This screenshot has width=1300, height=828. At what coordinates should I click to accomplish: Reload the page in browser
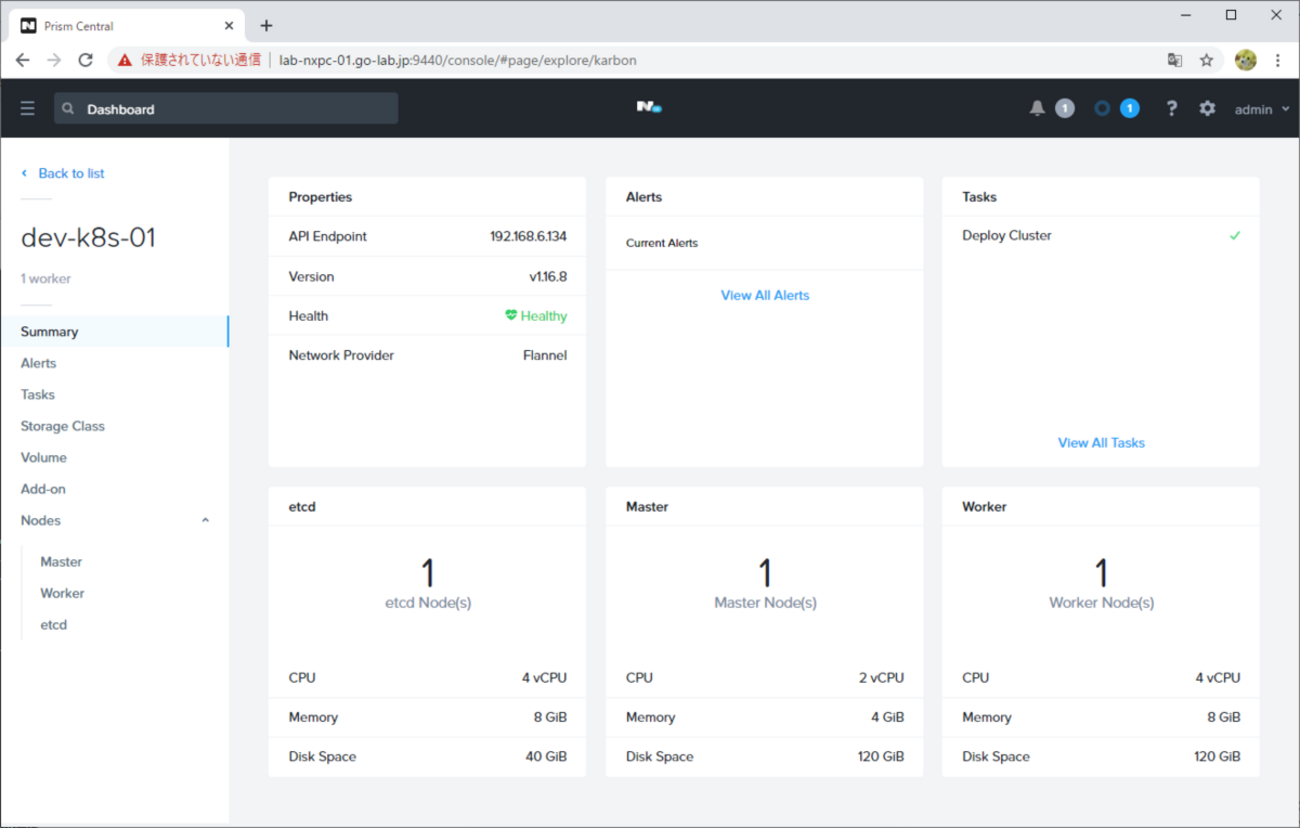(86, 60)
